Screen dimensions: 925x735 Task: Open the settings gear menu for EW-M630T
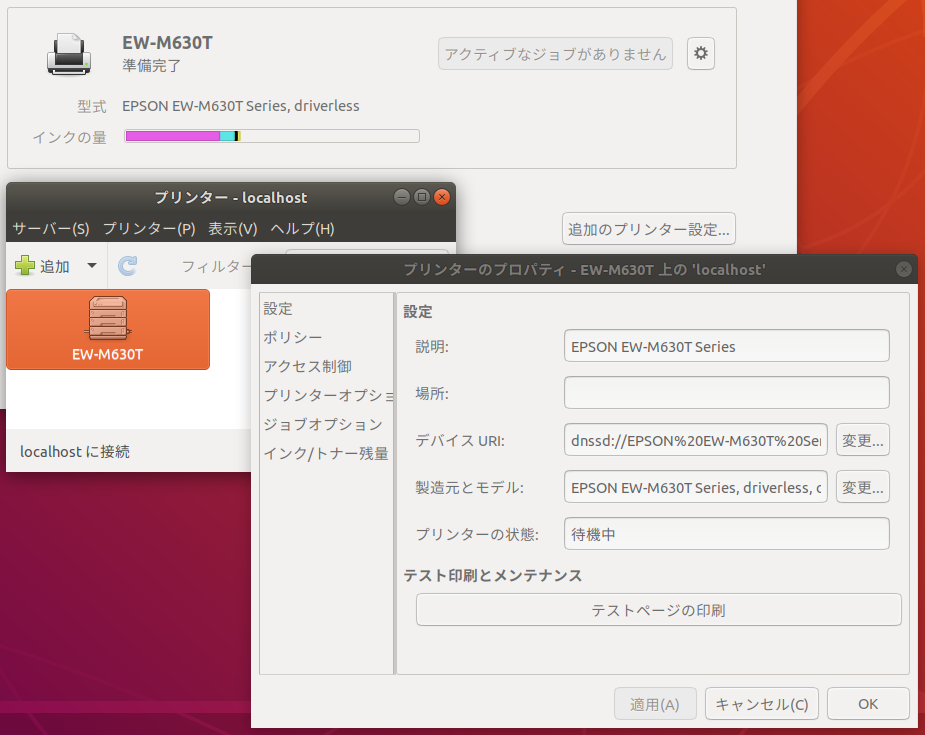pyautogui.click(x=700, y=53)
